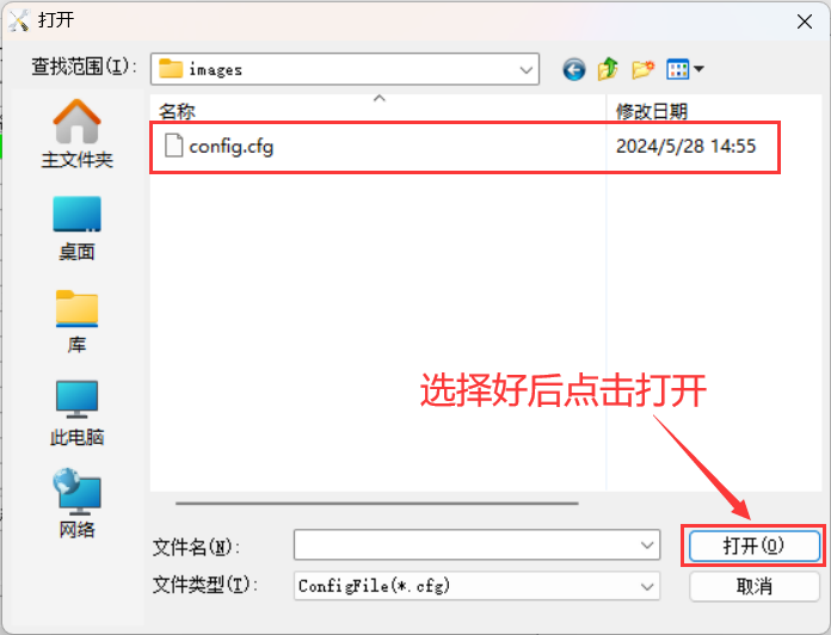Open the View menu icon
The image size is (831, 635).
[678, 69]
